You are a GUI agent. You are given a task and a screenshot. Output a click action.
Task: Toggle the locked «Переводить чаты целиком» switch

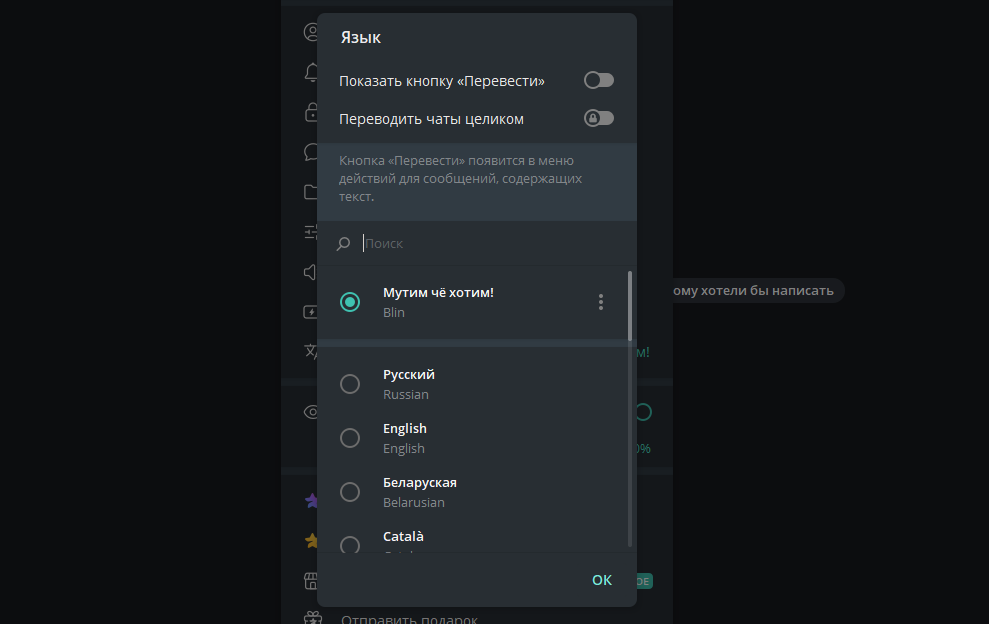tap(599, 119)
